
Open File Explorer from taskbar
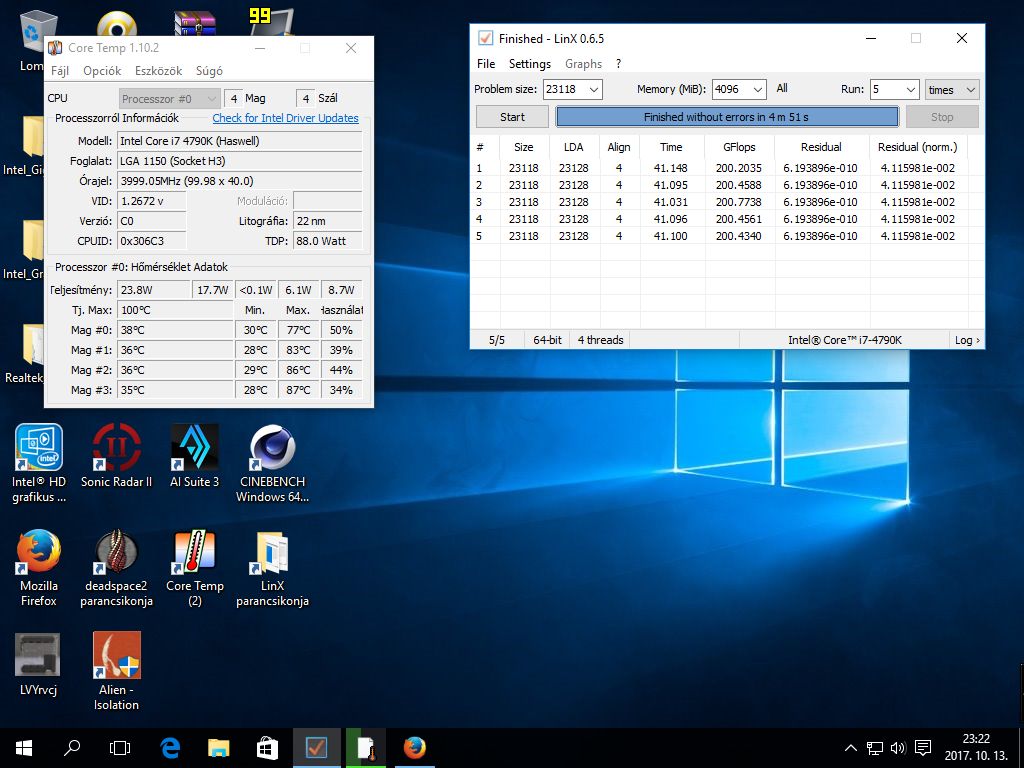219,748
